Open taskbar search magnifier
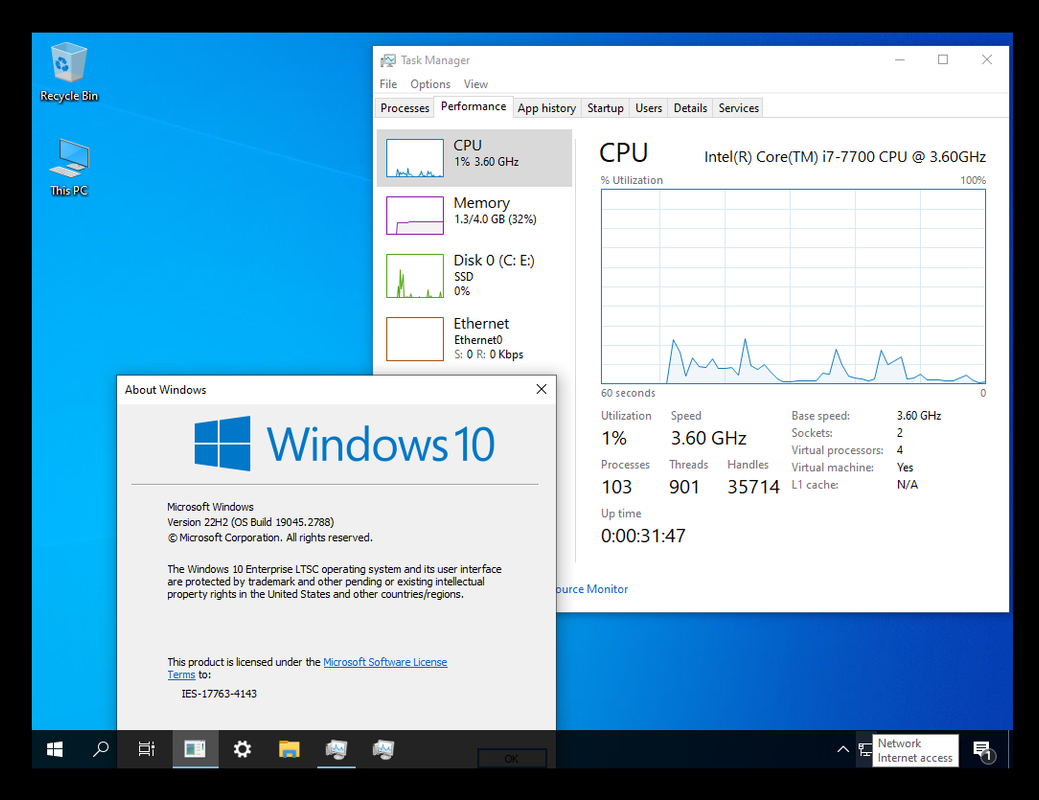Viewport: 1039px width, 800px height. point(101,750)
